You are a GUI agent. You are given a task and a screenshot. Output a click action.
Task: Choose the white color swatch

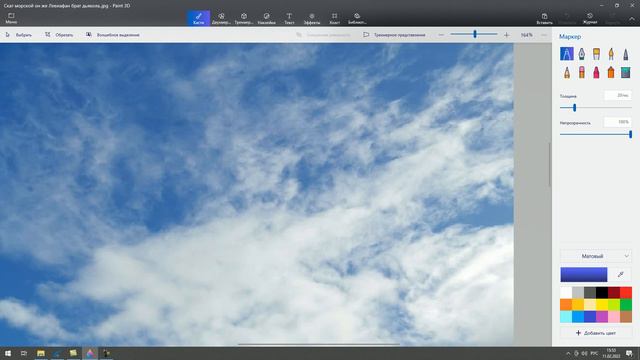point(566,292)
